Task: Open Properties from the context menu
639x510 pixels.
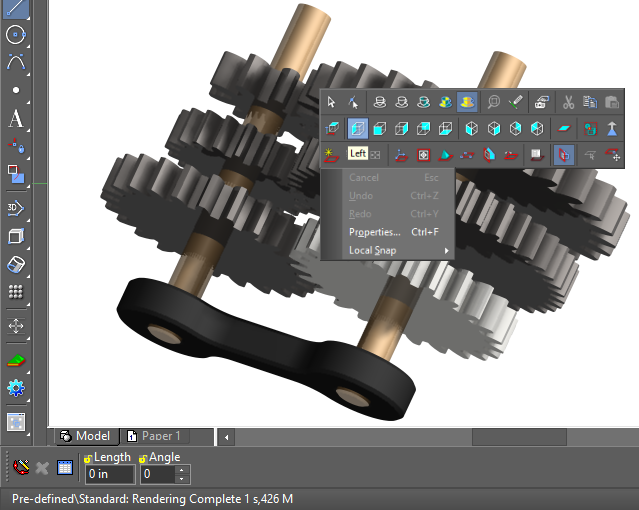Action: coord(374,232)
